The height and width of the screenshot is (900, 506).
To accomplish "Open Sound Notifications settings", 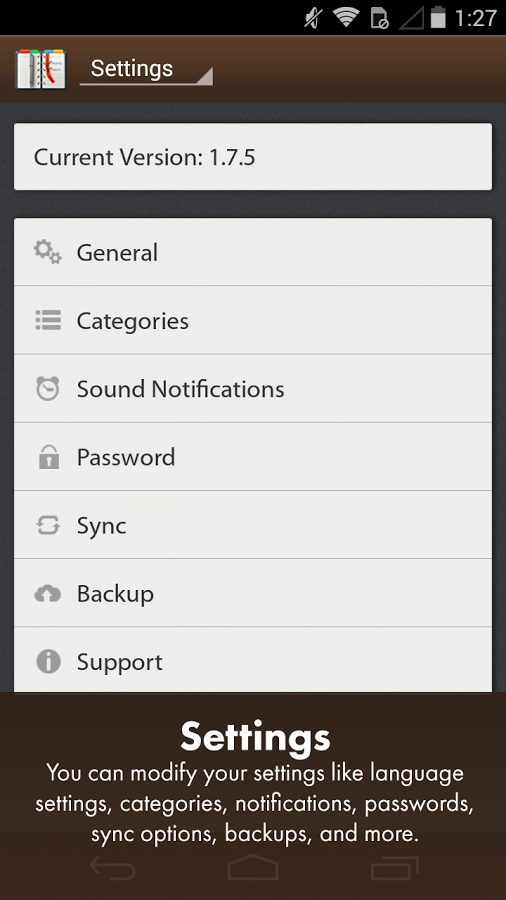I will [253, 389].
